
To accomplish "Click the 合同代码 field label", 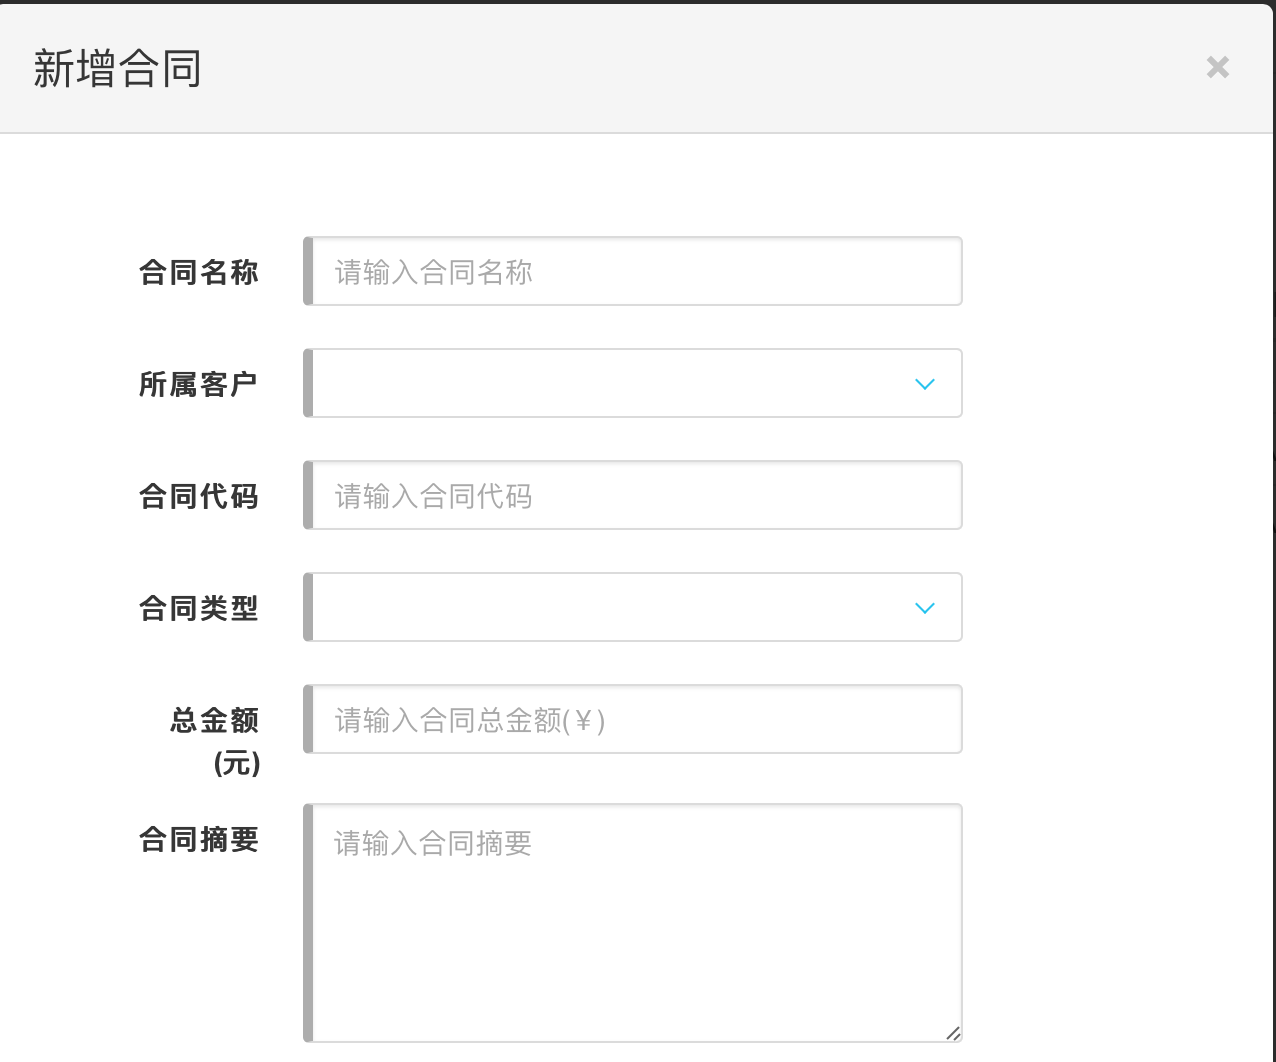I will tap(199, 496).
